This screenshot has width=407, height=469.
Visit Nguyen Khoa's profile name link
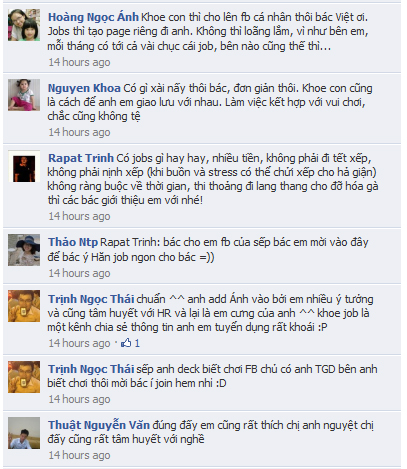tap(84, 88)
